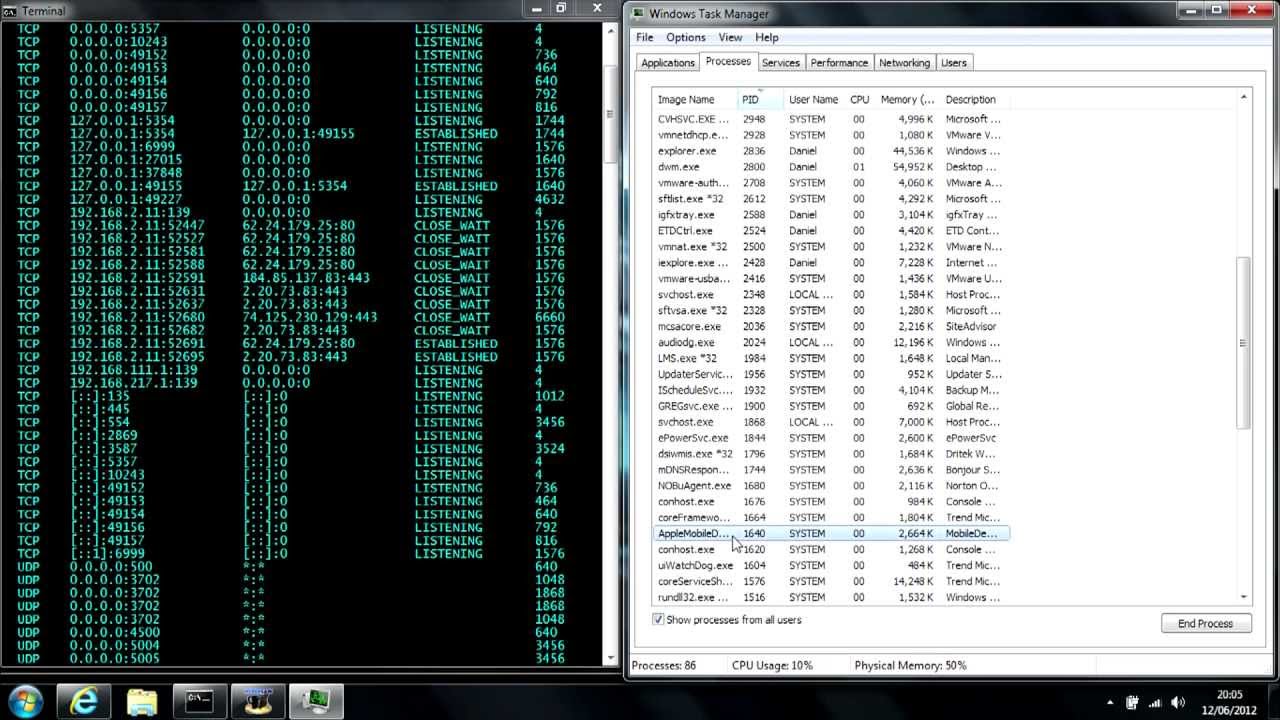Viewport: 1280px width, 720px height.
Task: Switch to the Terminal taskbar button
Action: (200, 702)
